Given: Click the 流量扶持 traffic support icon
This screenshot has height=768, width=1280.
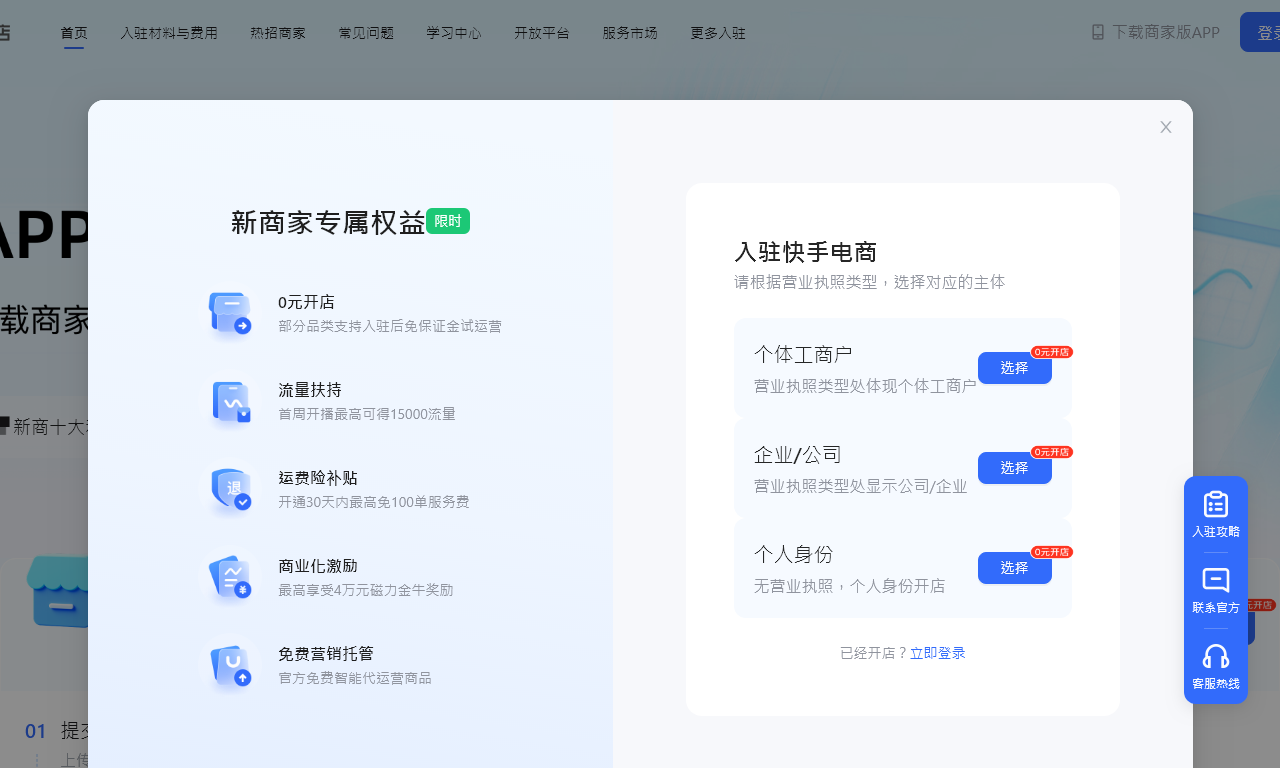Looking at the screenshot, I should [230, 402].
